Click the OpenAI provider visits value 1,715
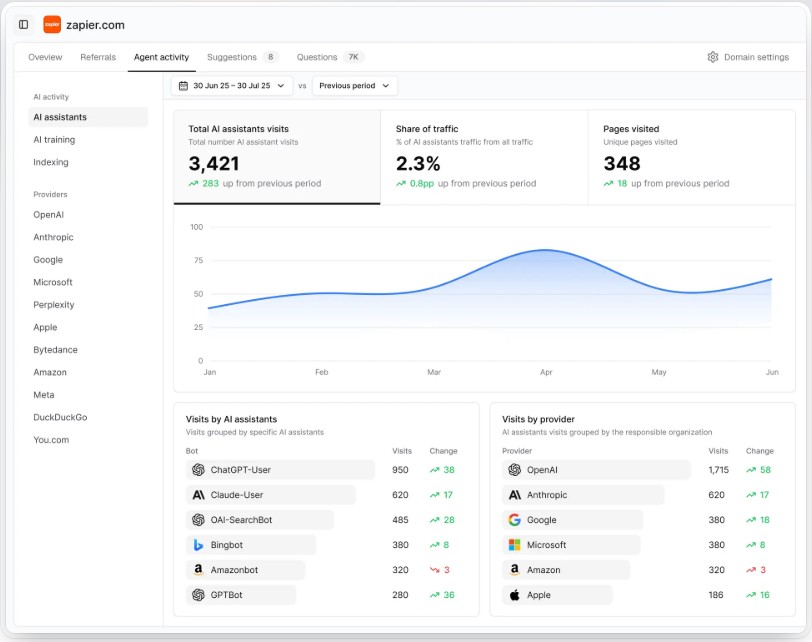The height and width of the screenshot is (642, 812). pyautogui.click(x=718, y=470)
